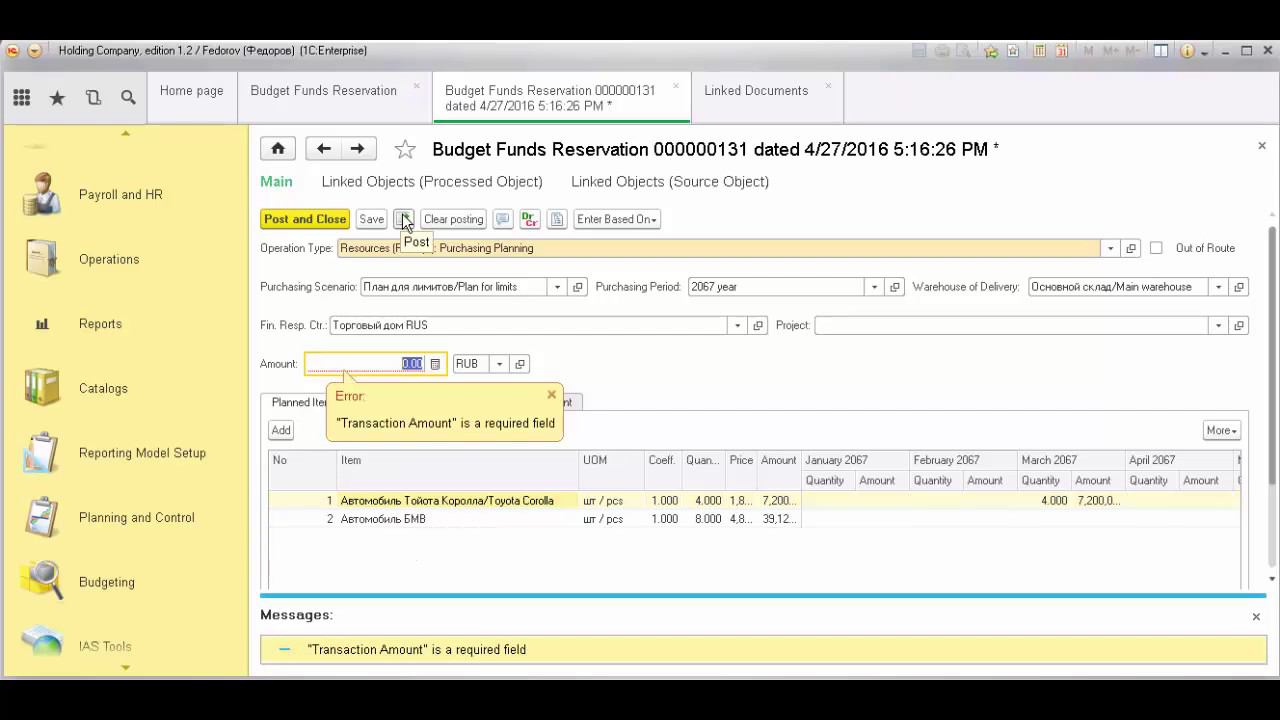Image resolution: width=1280 pixels, height=720 pixels.
Task: Click the DrCr posting entries icon
Action: [x=530, y=220]
